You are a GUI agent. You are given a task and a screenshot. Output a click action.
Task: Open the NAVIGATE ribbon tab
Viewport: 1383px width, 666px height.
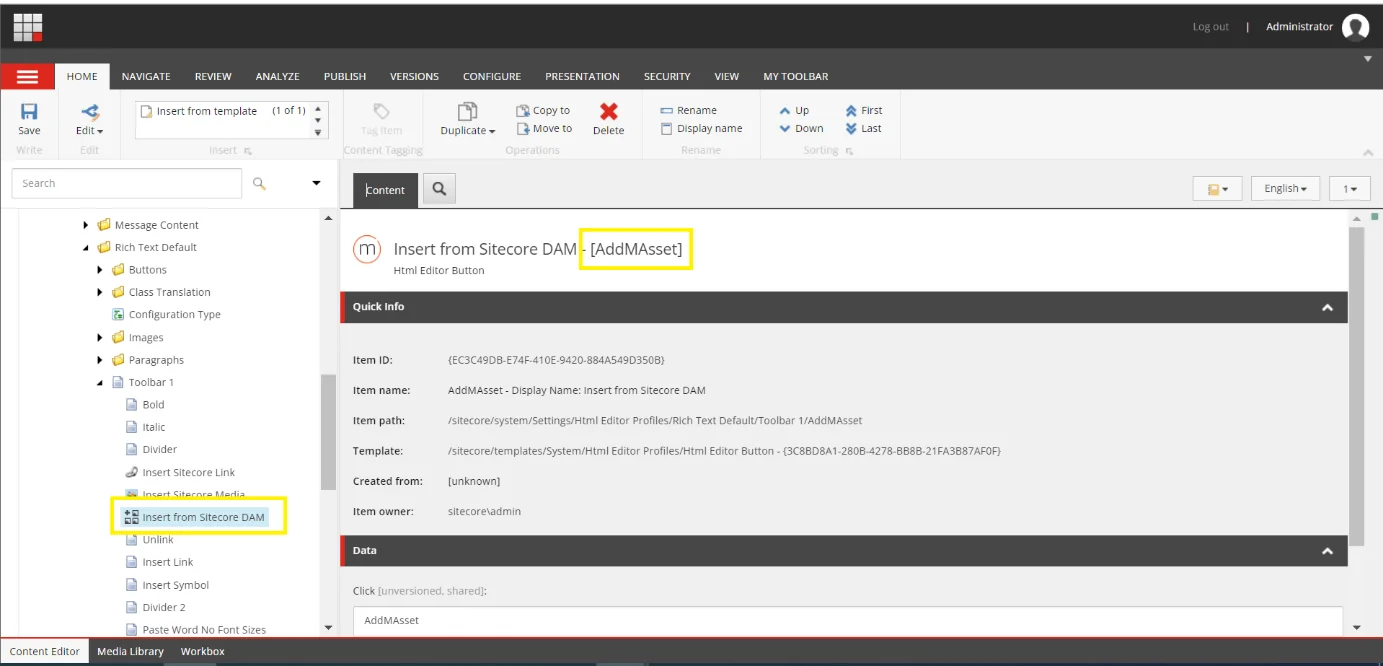pos(146,76)
